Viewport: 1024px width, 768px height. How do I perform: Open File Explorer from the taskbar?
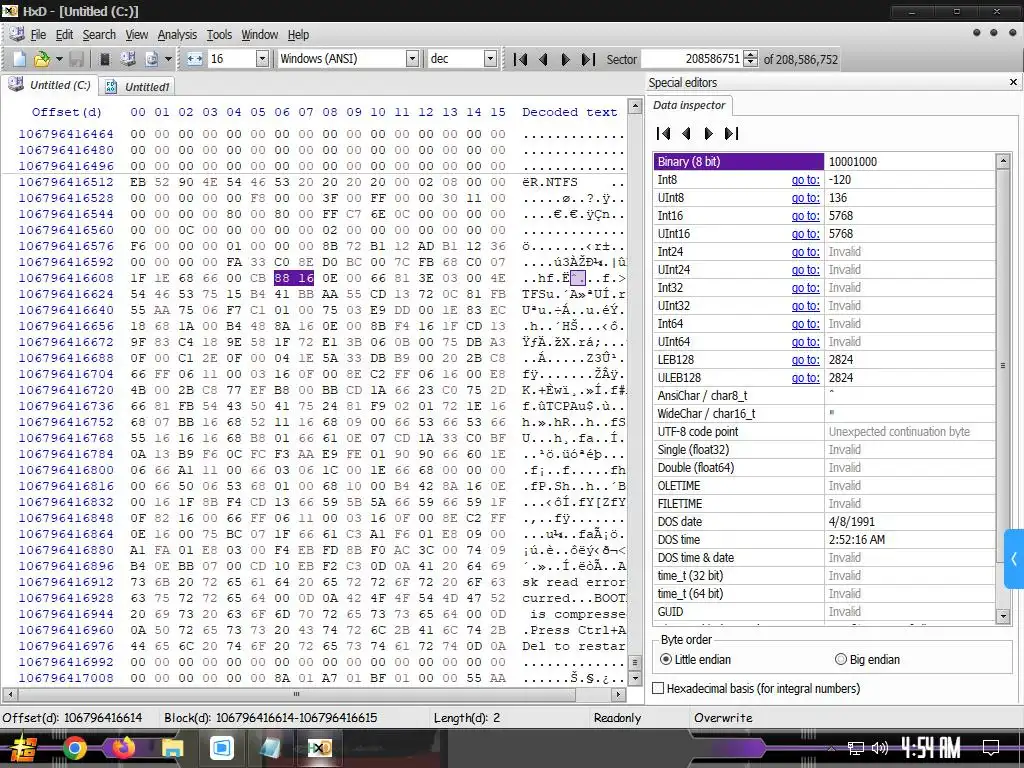tap(172, 748)
